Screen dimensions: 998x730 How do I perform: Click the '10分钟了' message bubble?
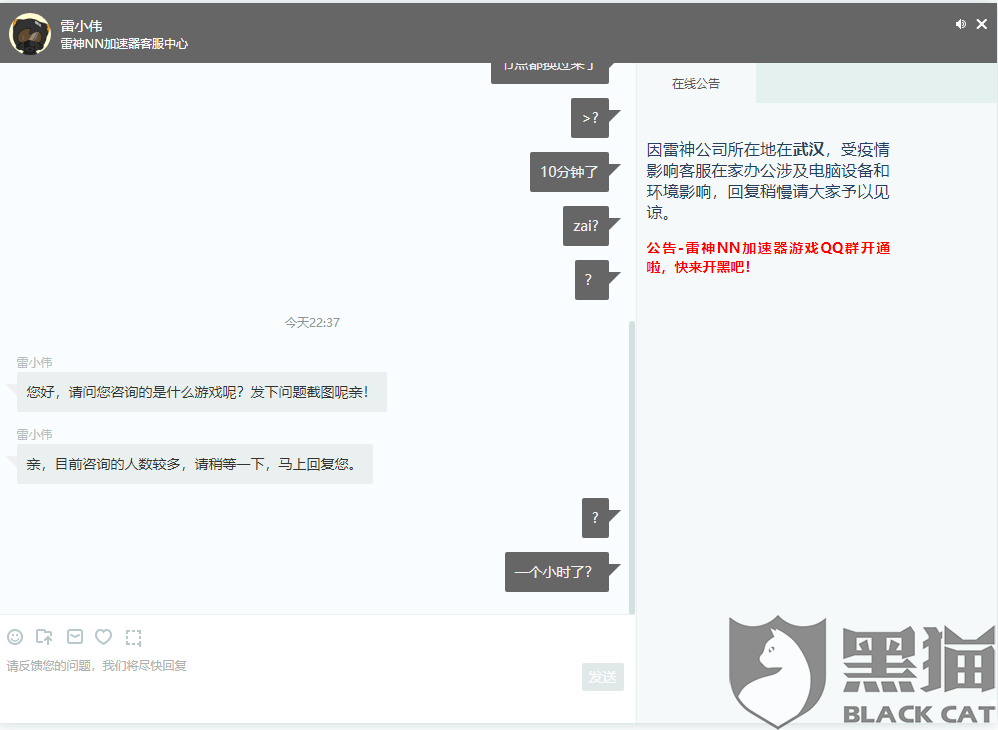(x=569, y=172)
